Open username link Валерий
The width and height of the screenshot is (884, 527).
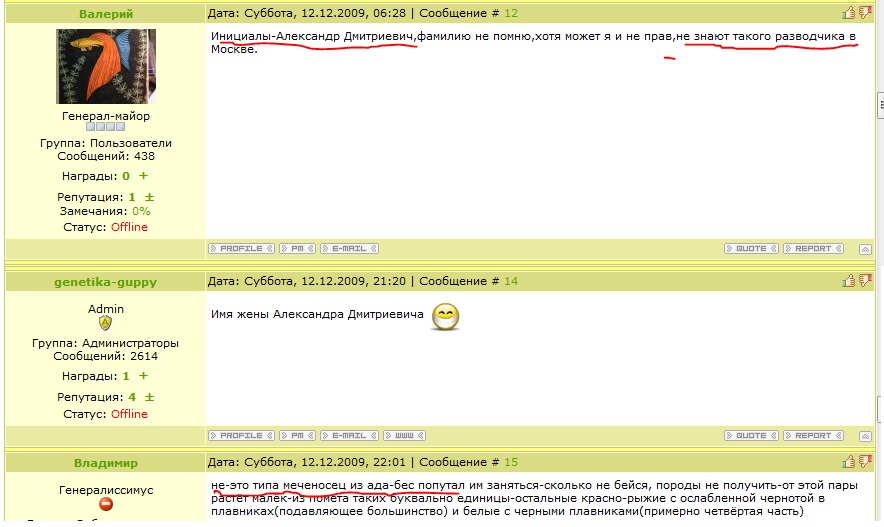tap(106, 14)
